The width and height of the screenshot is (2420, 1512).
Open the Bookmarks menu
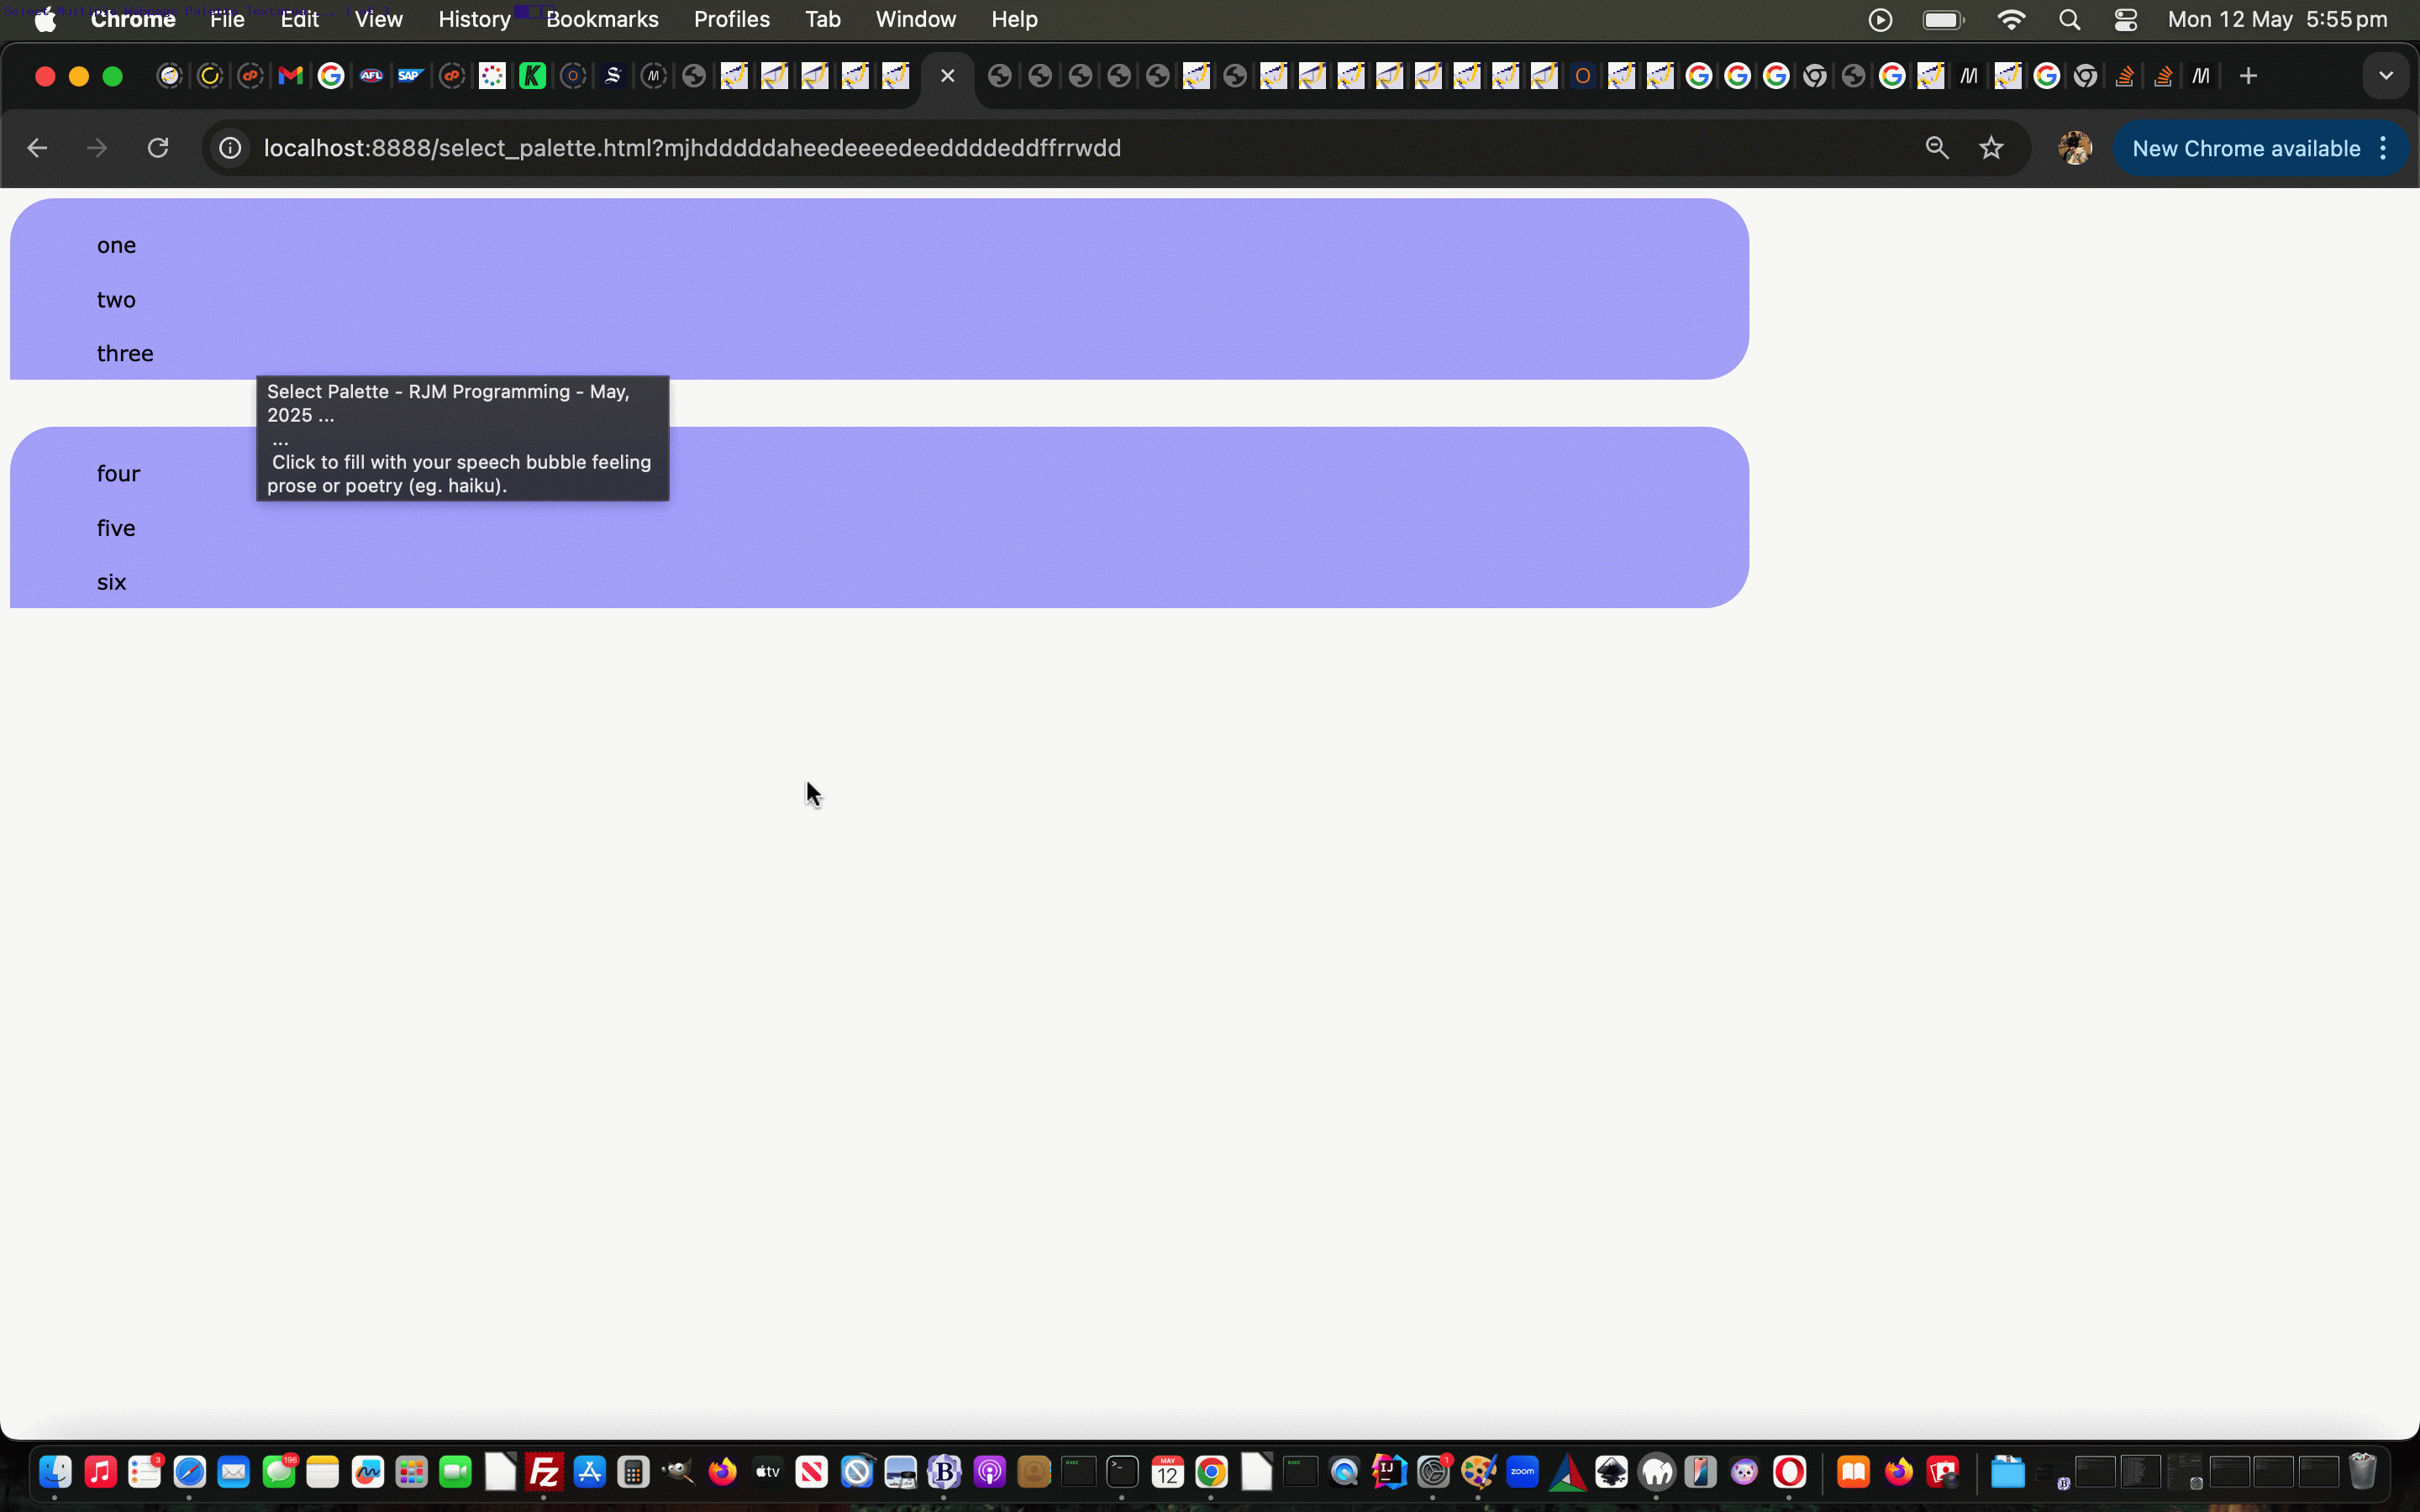[x=602, y=20]
